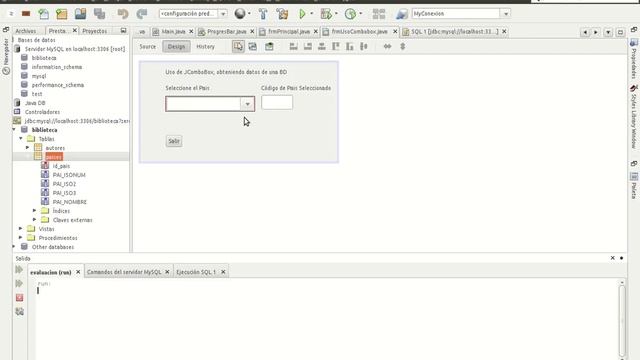640x360 pixels.
Task: Open Ejecución SQL 1 output tab
Action: (196, 272)
